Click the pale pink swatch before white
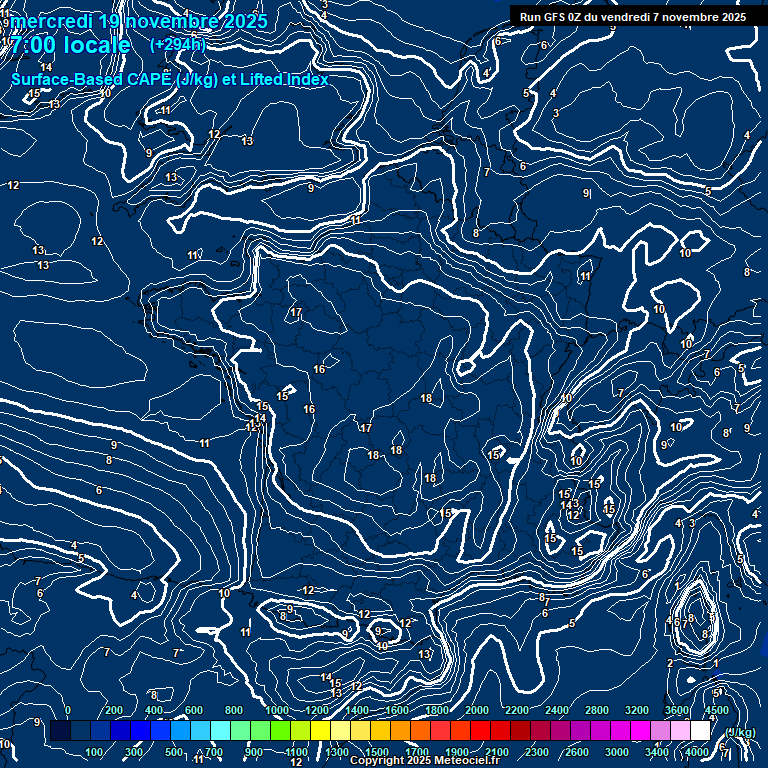This screenshot has width=768, height=768. 680,730
